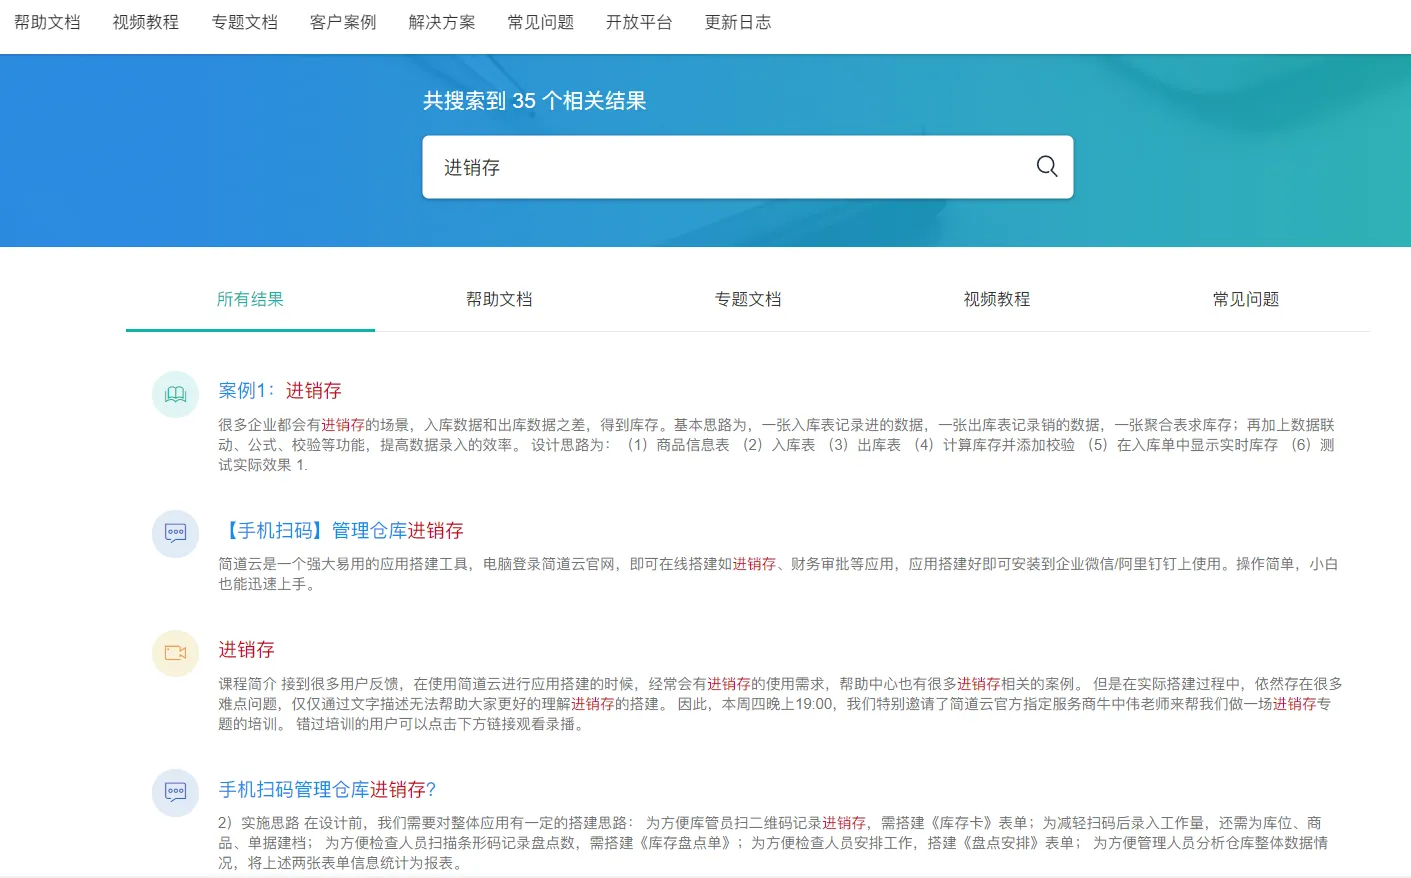The image size is (1411, 878).
Task: Go to 客户案例 in top navigation
Action: tap(343, 22)
